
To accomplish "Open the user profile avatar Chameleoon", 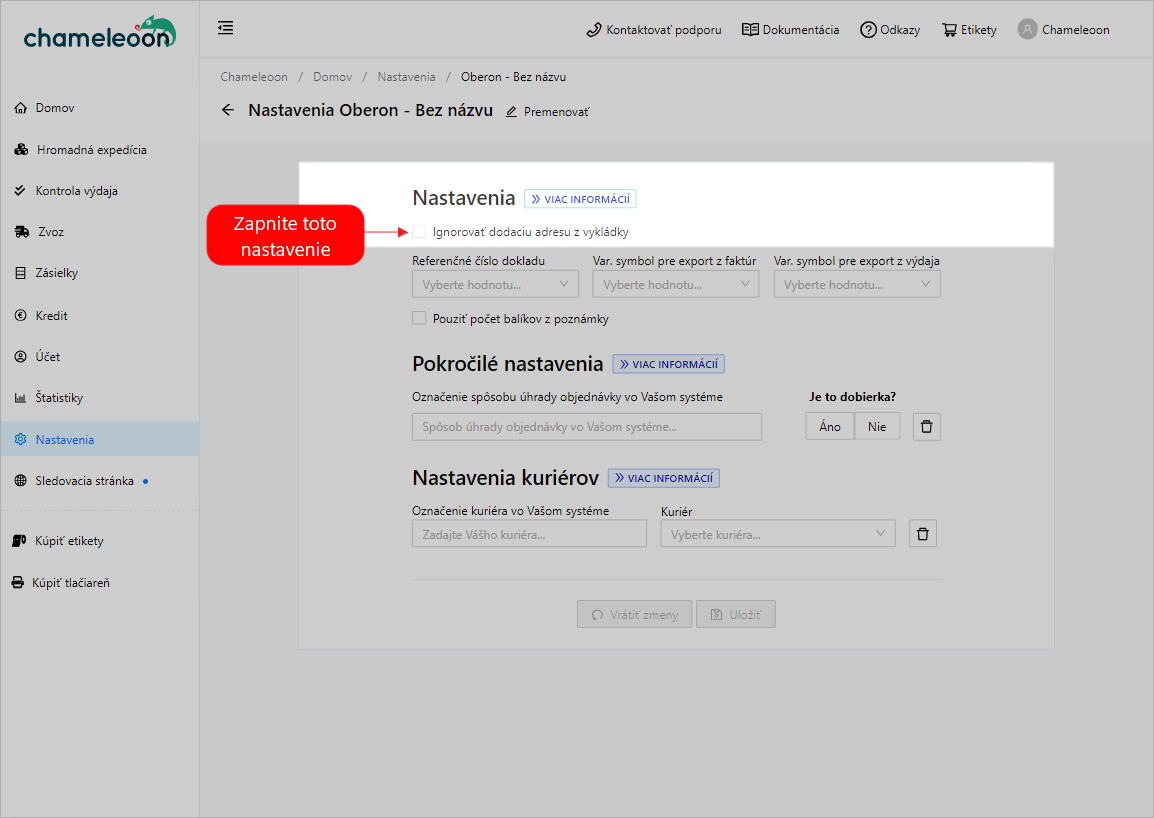I will 1027,29.
